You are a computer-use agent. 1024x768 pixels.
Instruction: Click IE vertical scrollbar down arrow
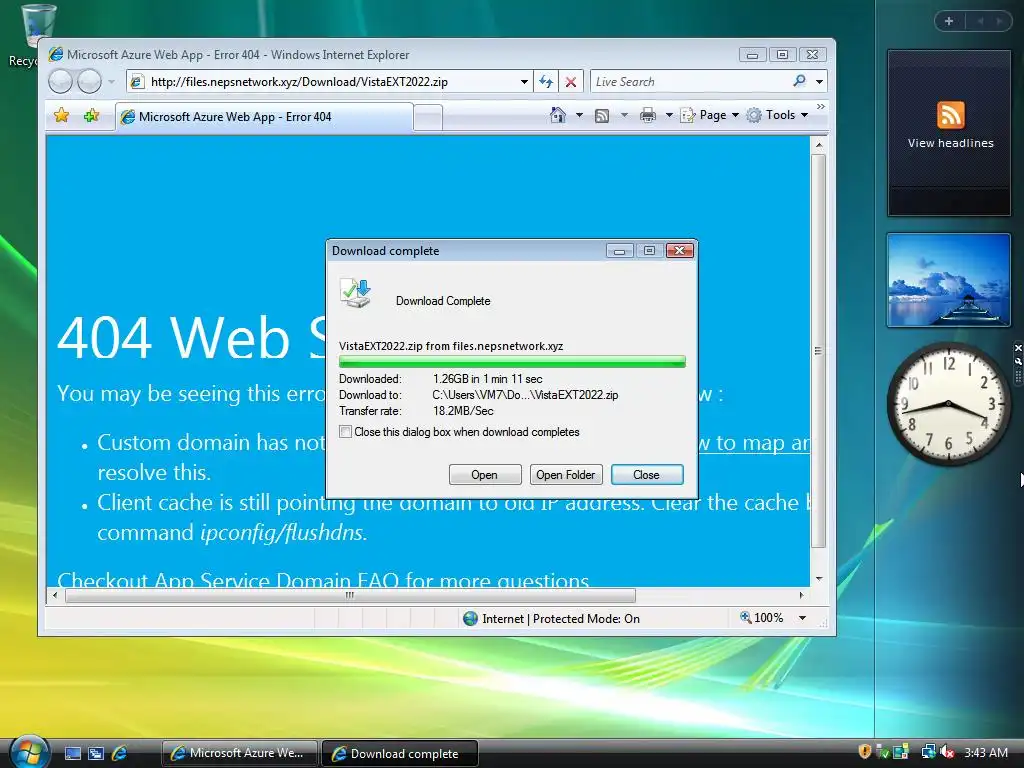click(x=818, y=579)
